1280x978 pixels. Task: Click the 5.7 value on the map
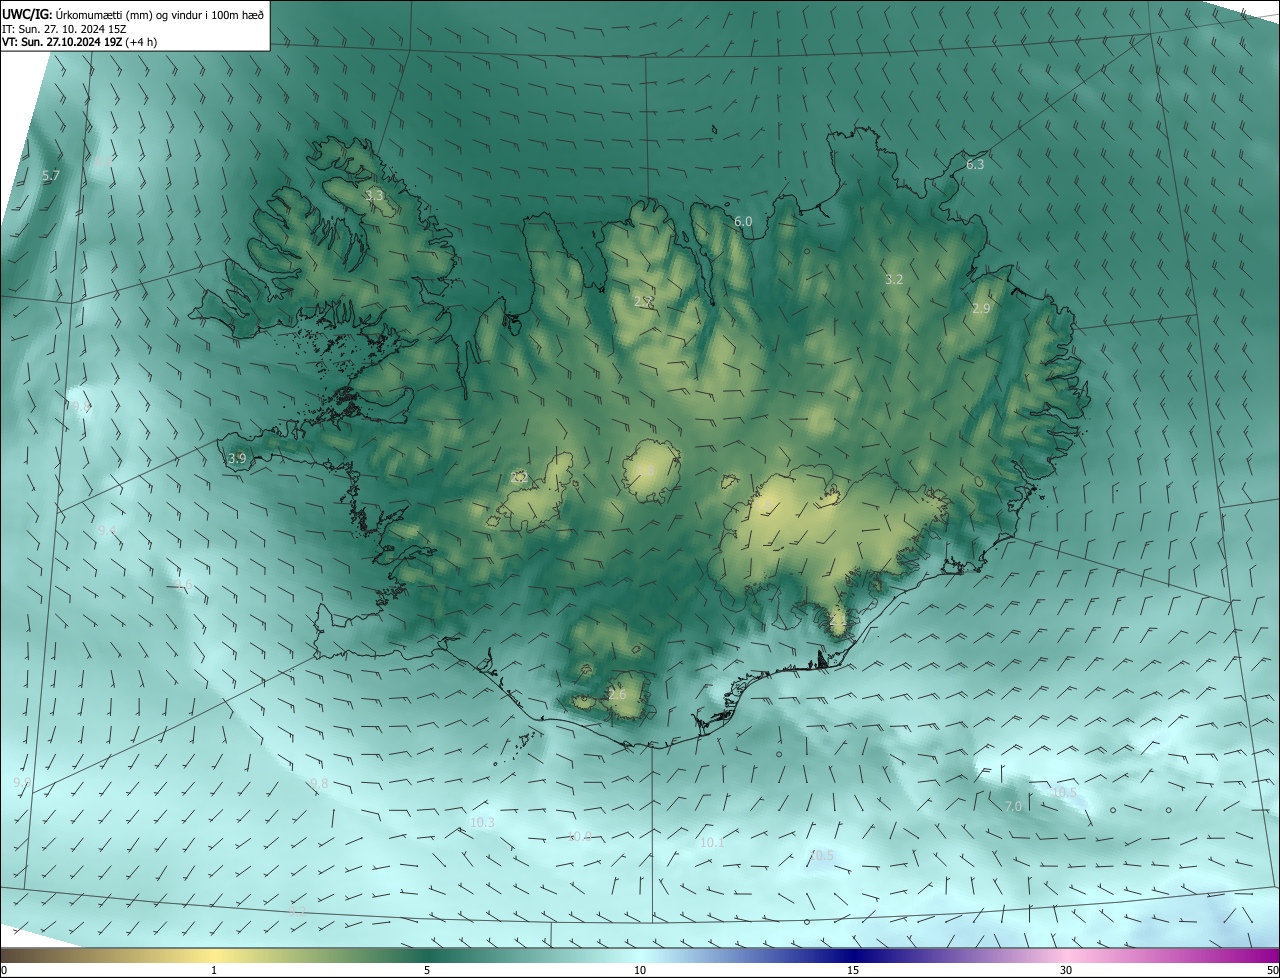click(51, 175)
